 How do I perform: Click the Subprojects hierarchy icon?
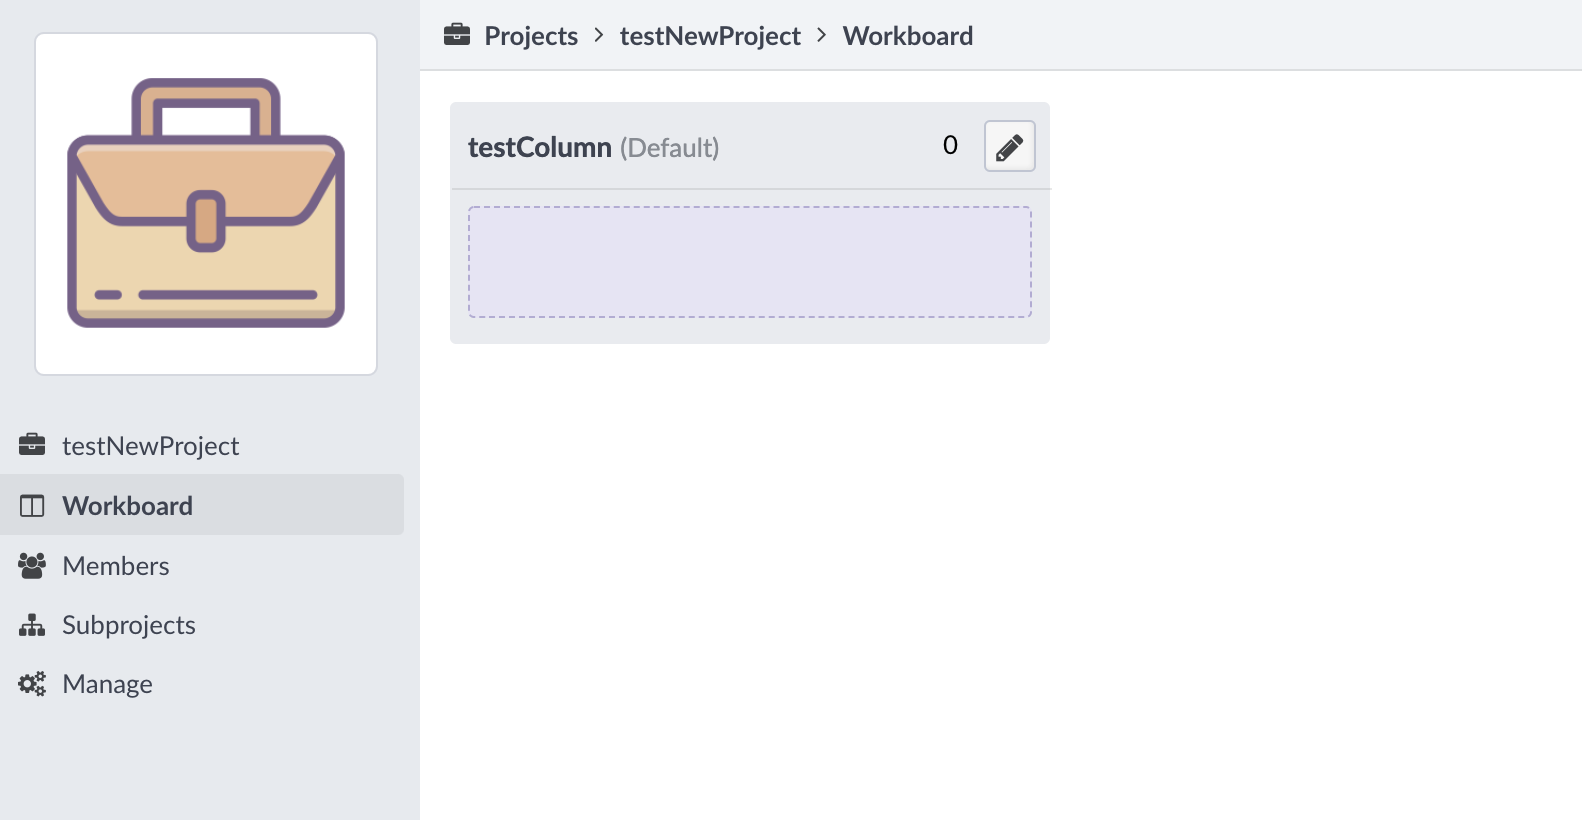click(x=32, y=625)
